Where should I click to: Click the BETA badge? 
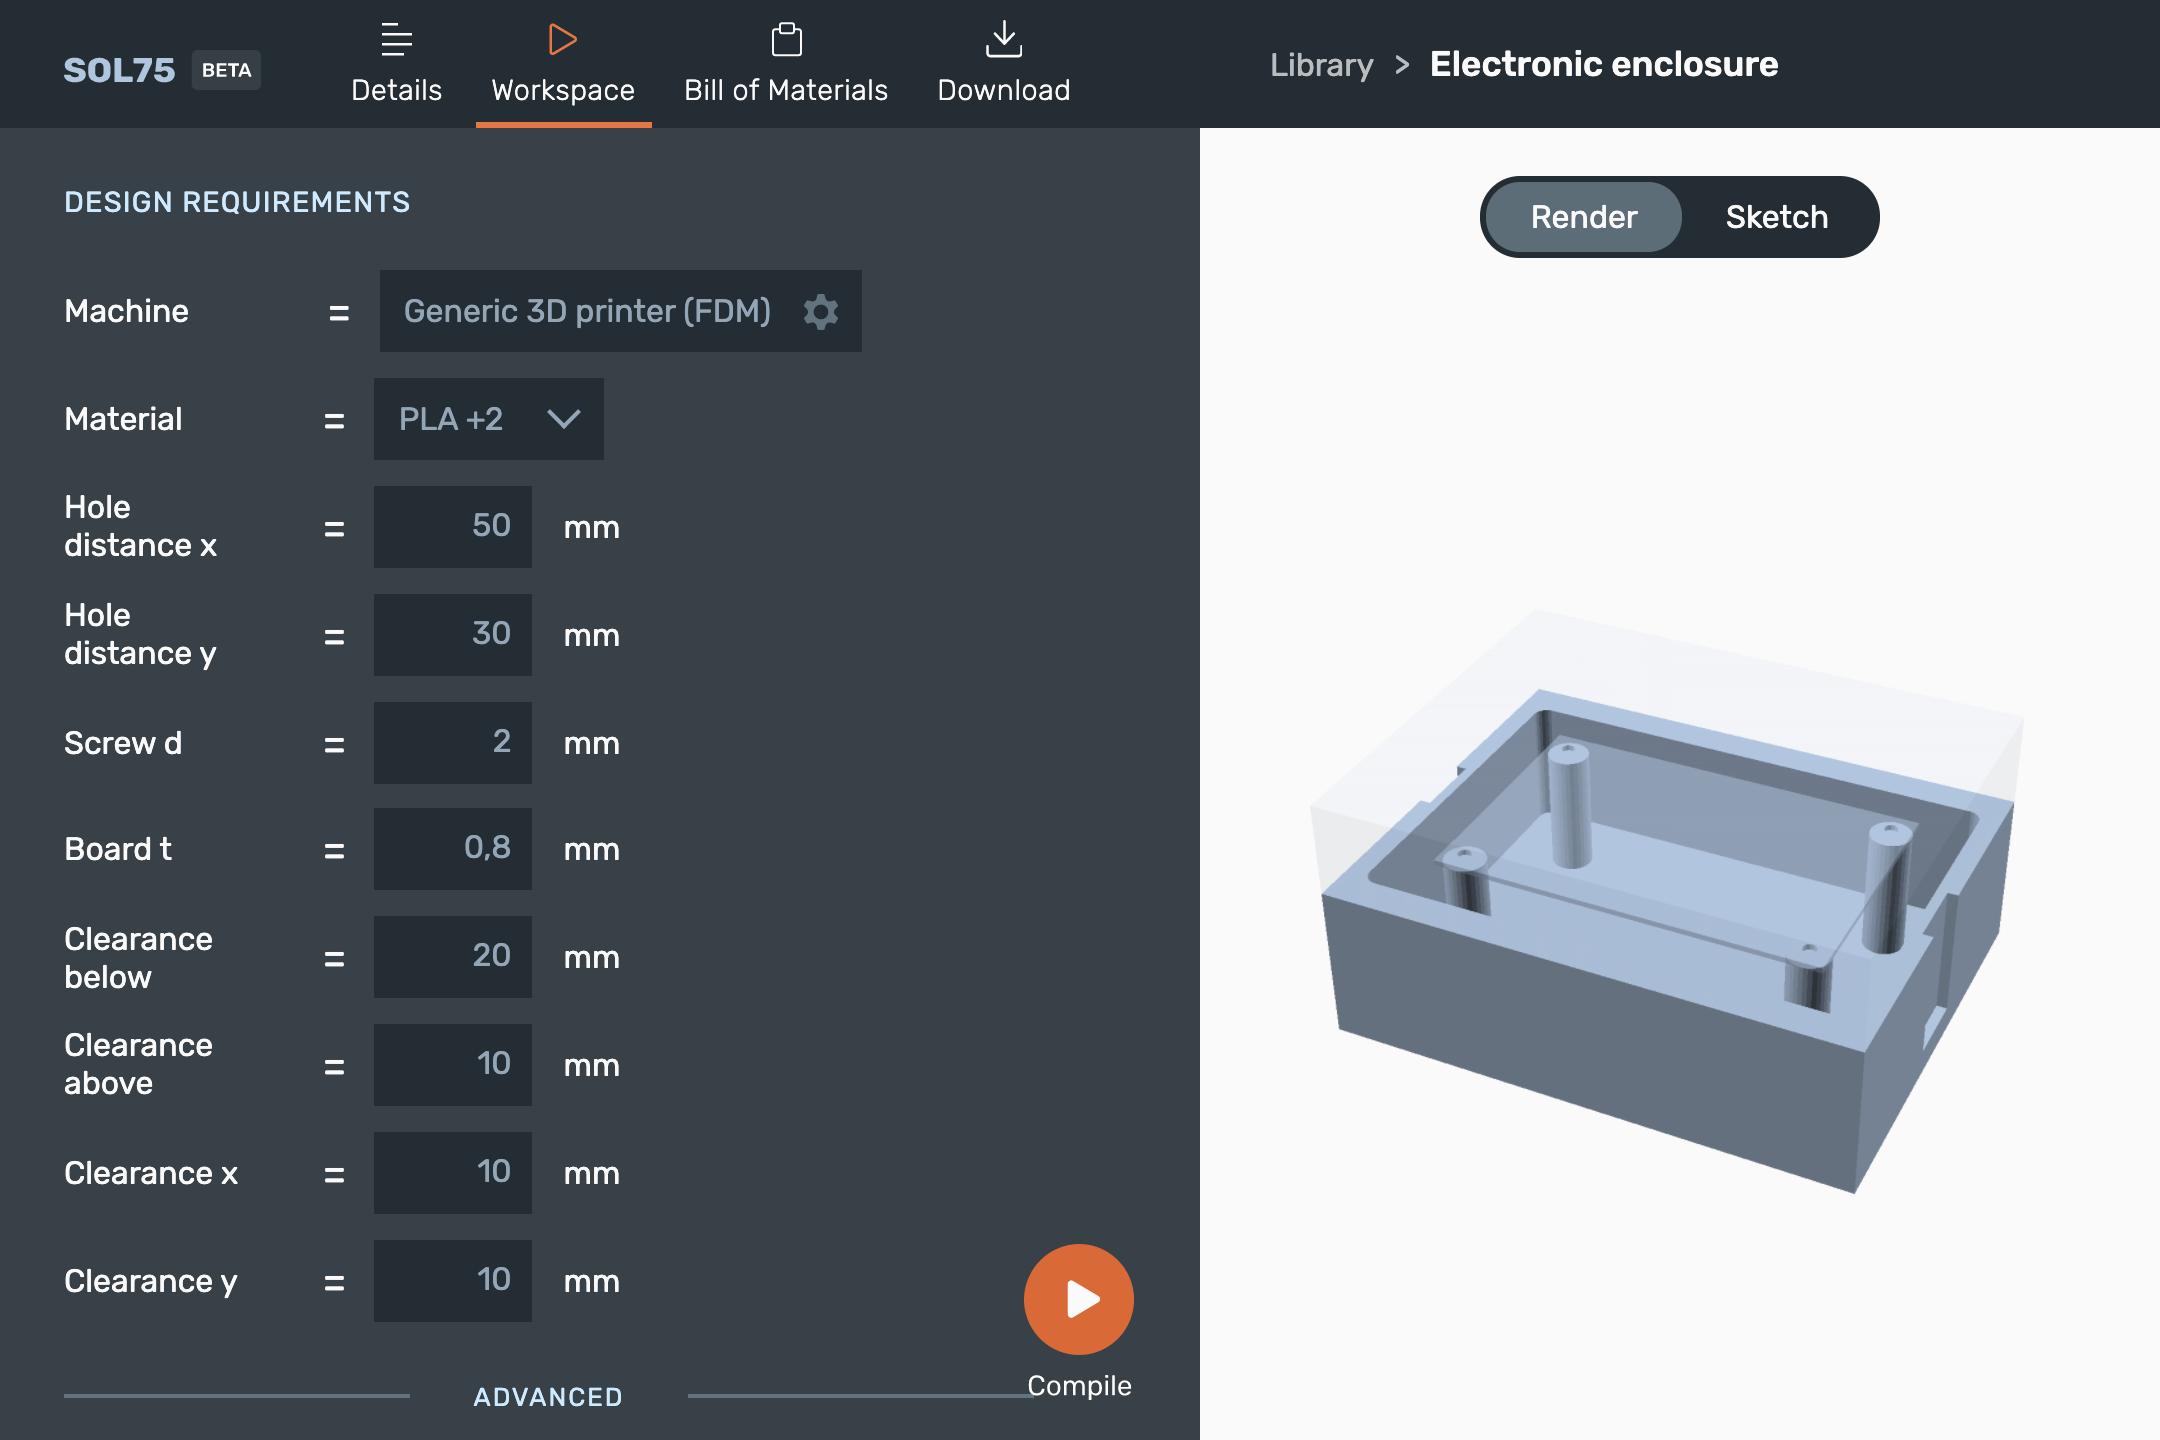(x=226, y=70)
